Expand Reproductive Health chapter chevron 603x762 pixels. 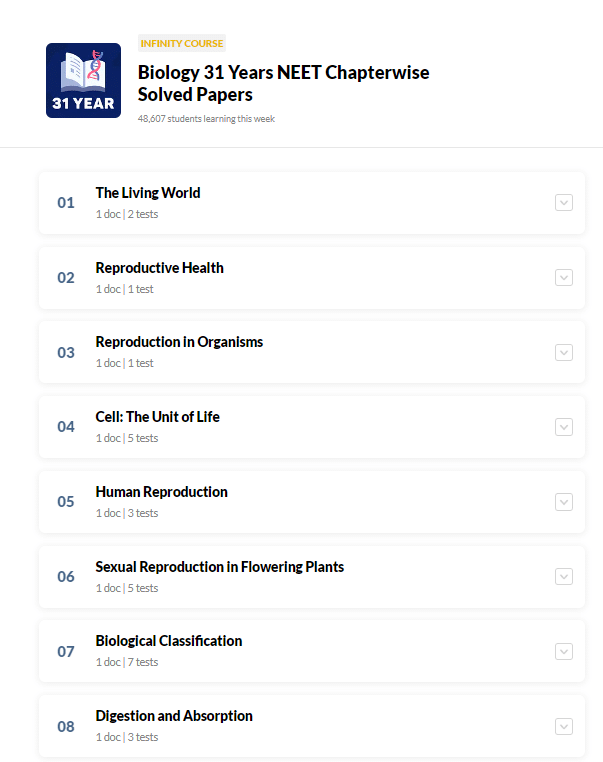tap(564, 277)
